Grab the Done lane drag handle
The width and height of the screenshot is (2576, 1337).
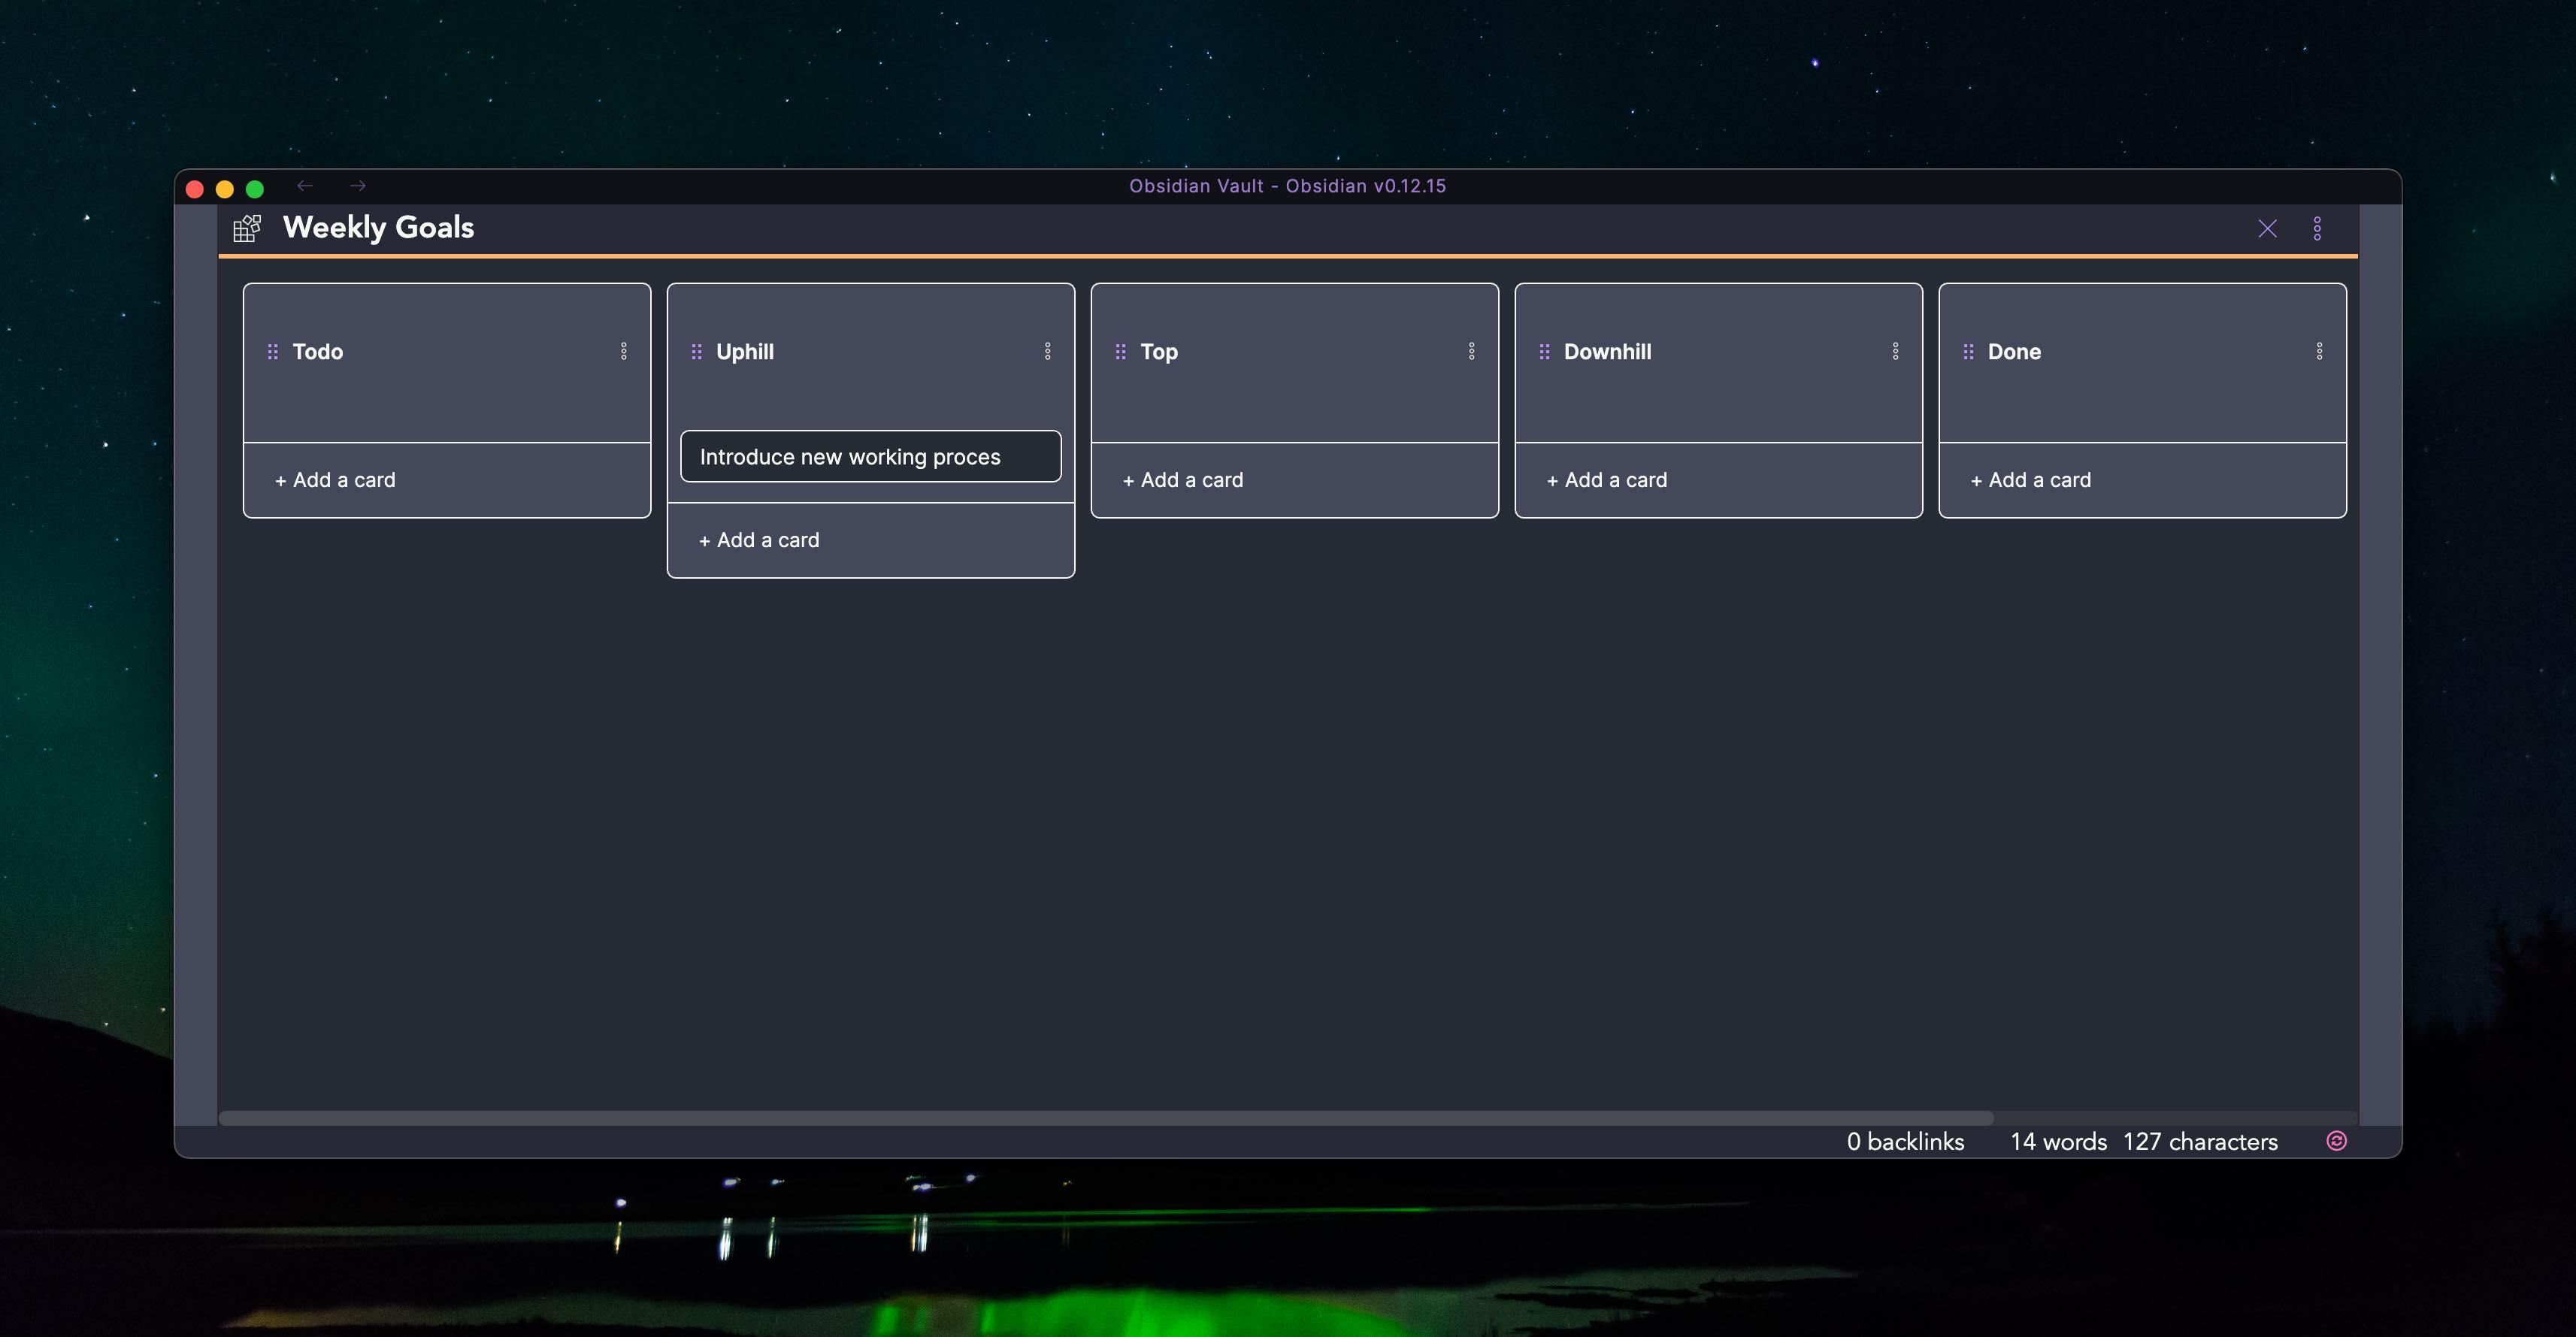(x=1968, y=351)
